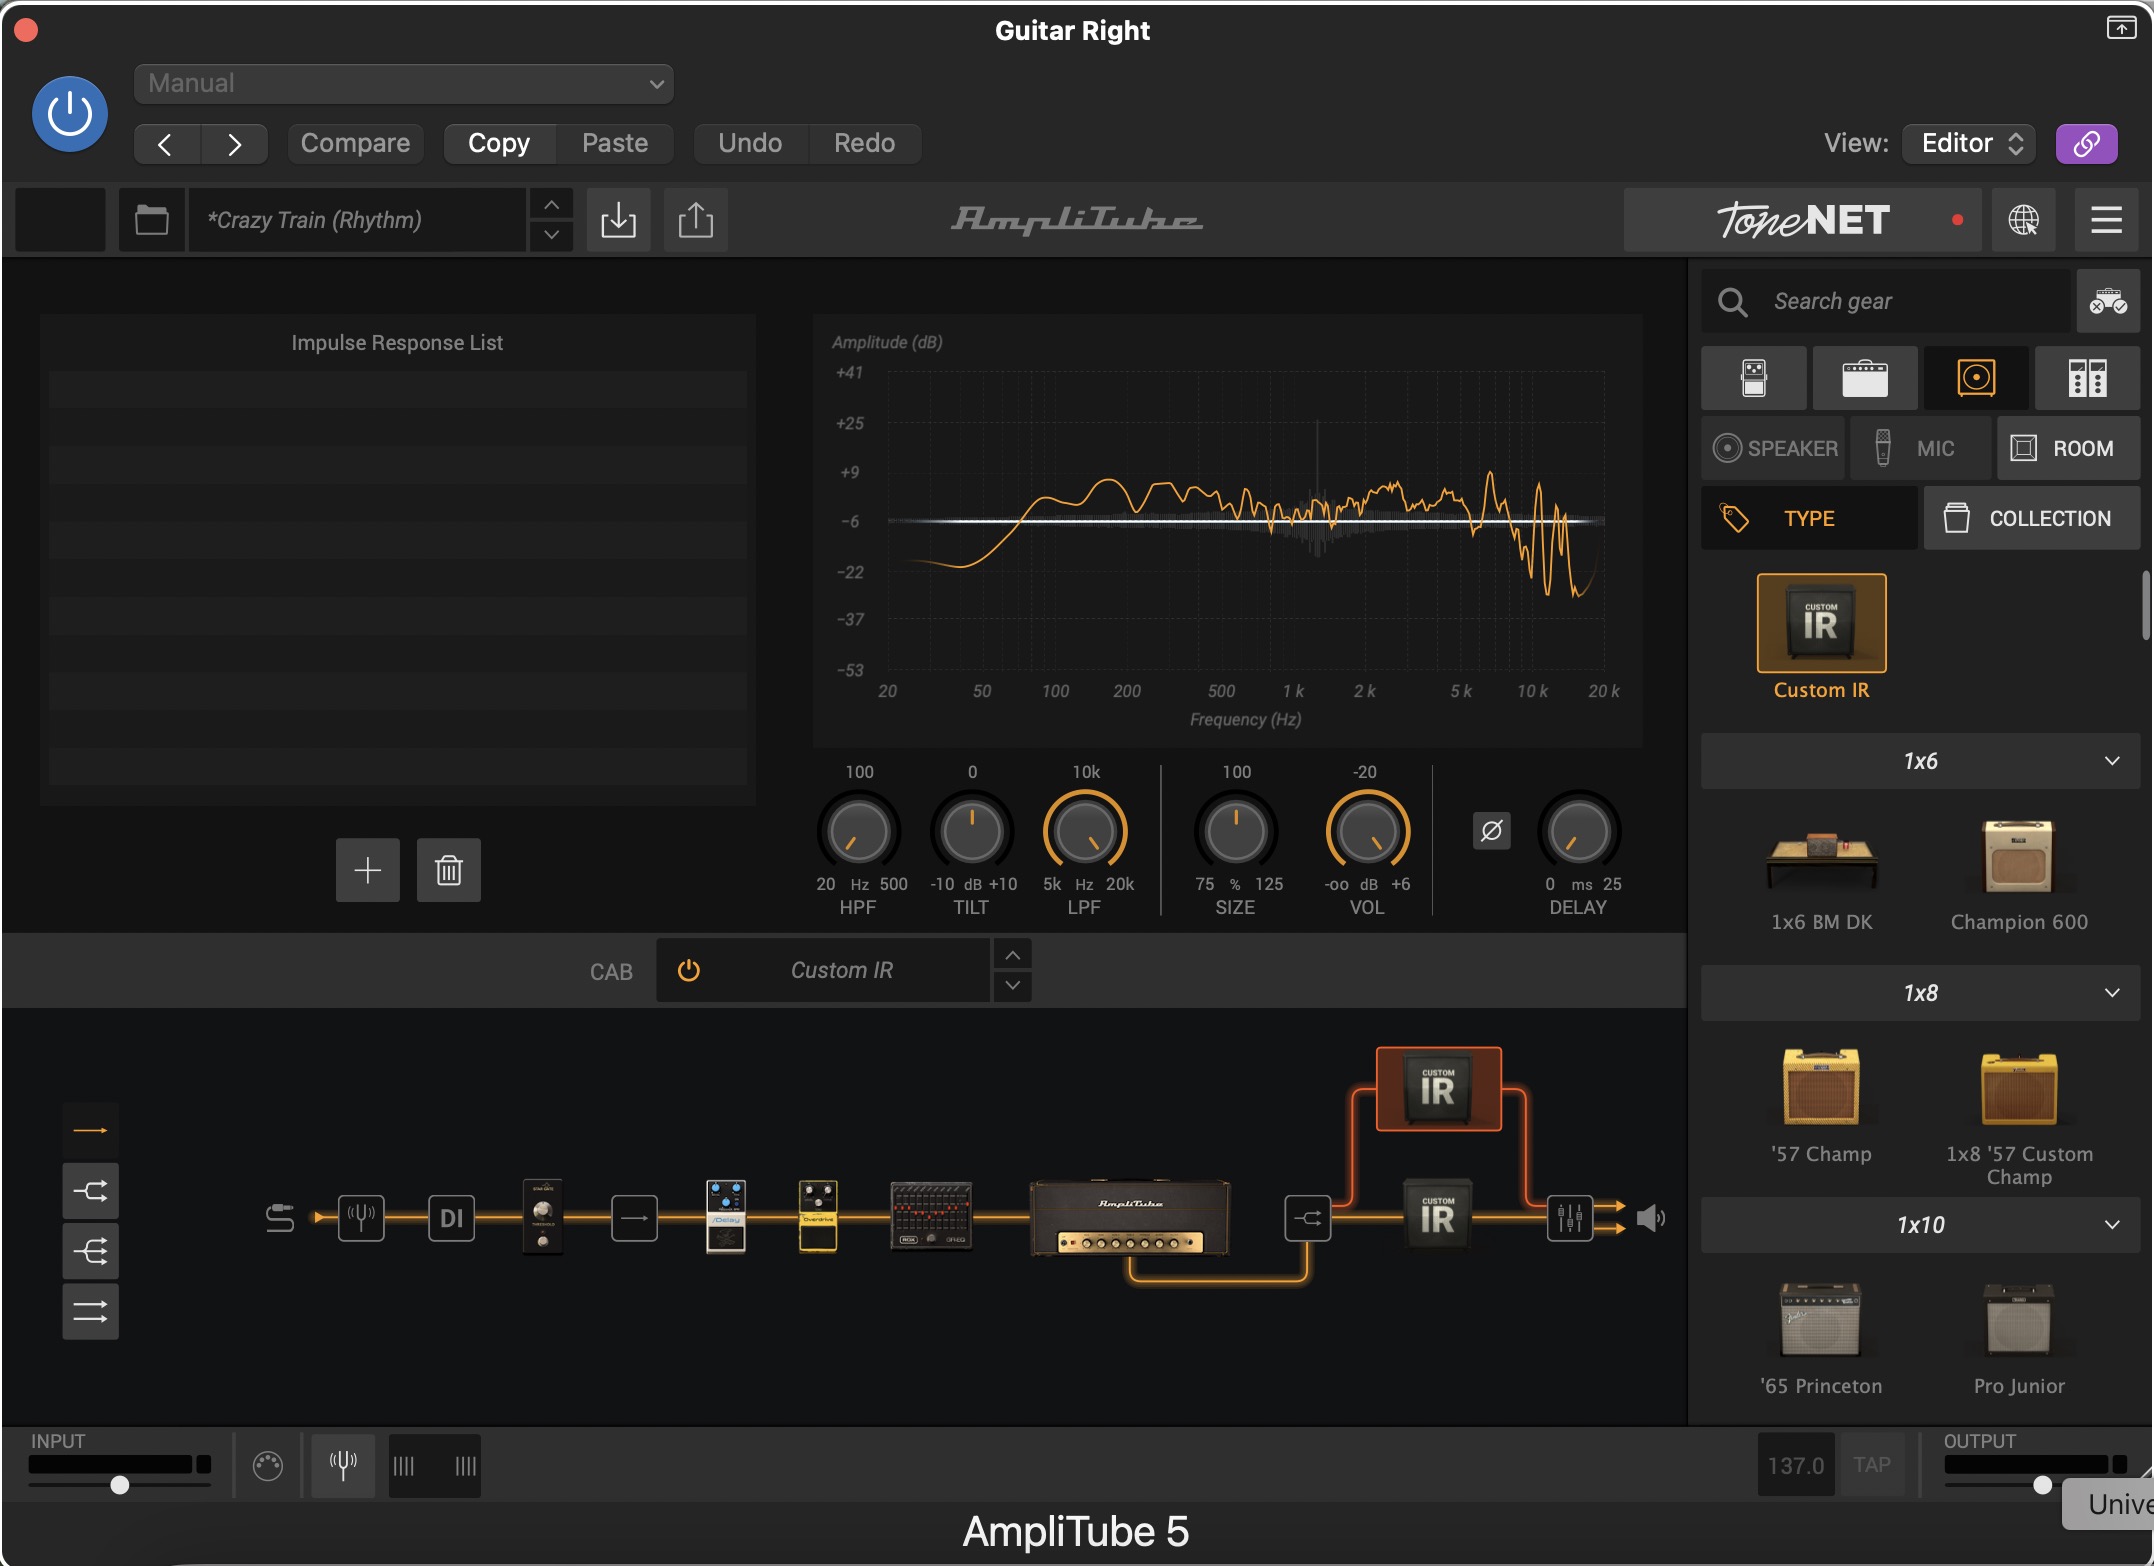This screenshot has width=2154, height=1566.
Task: Toggle the phase invert button
Action: point(1491,831)
